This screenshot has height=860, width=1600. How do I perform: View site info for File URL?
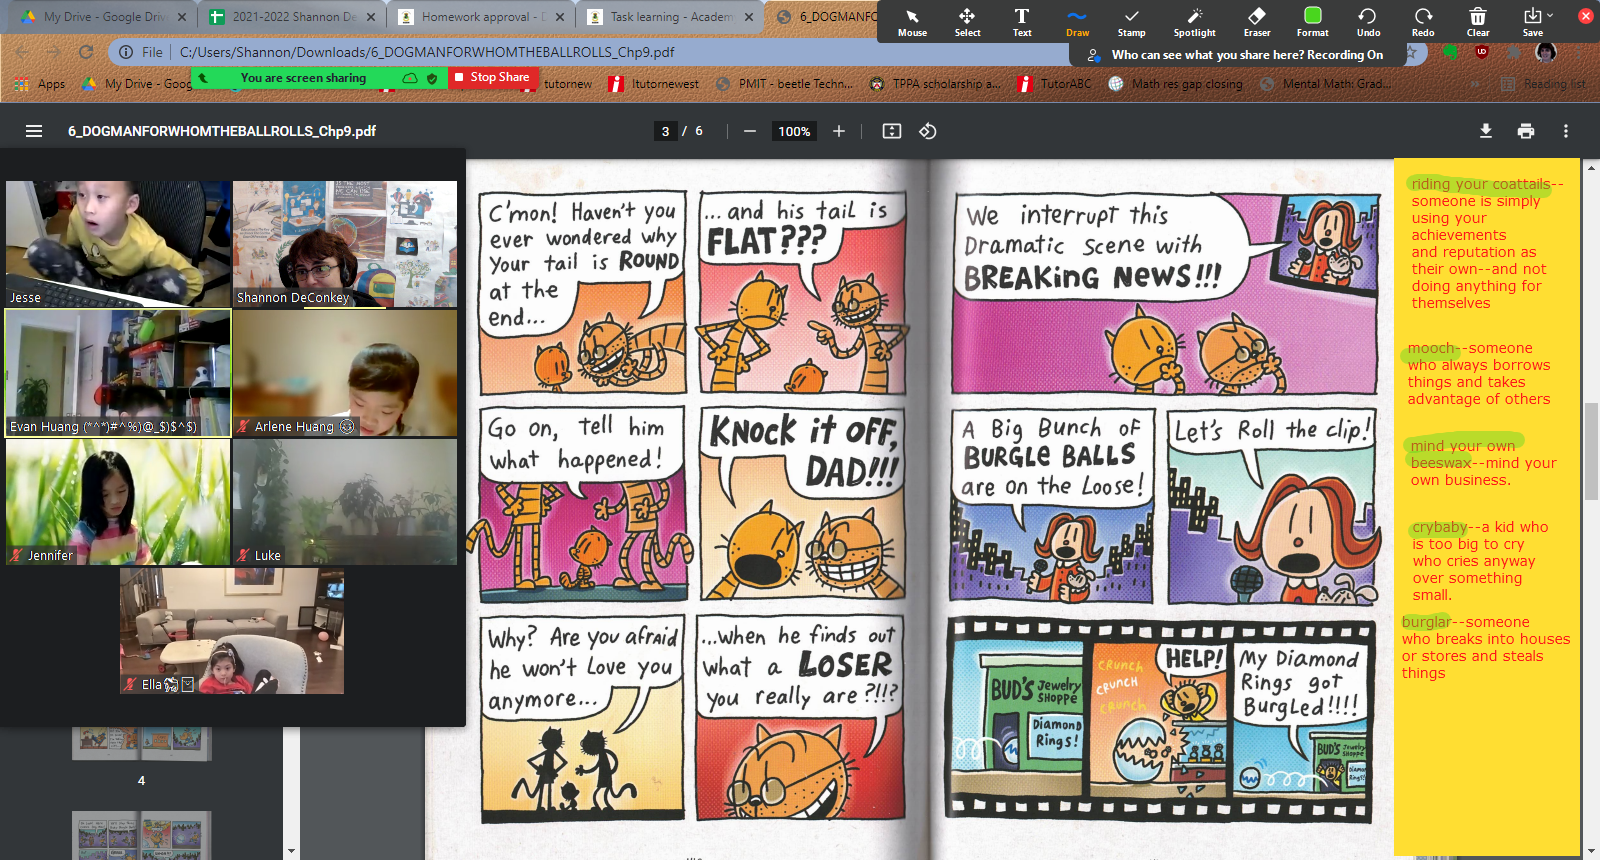click(x=140, y=52)
